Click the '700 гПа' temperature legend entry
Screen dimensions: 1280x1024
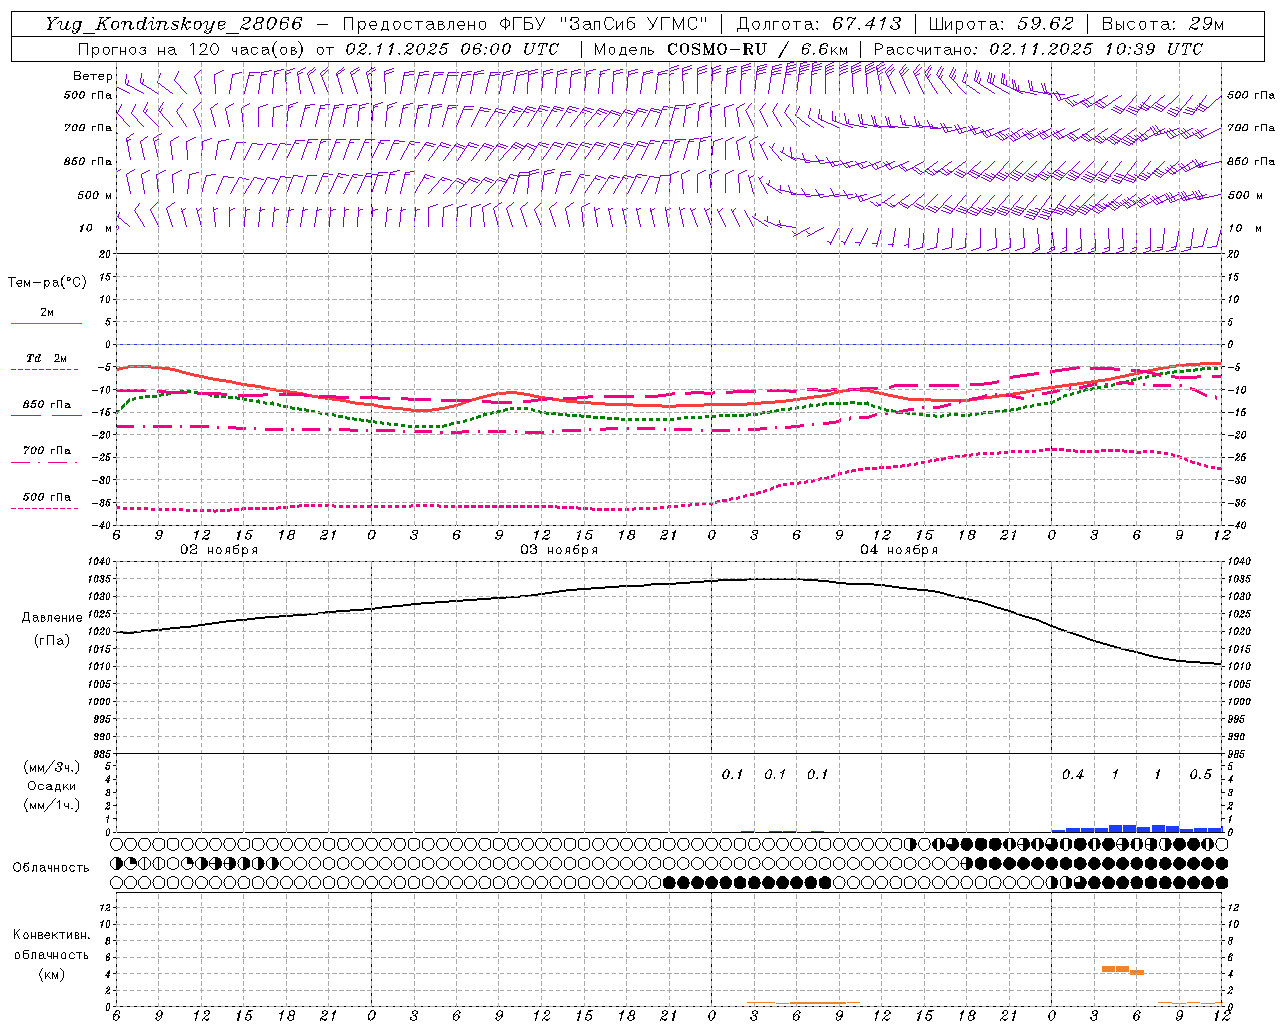pos(47,451)
